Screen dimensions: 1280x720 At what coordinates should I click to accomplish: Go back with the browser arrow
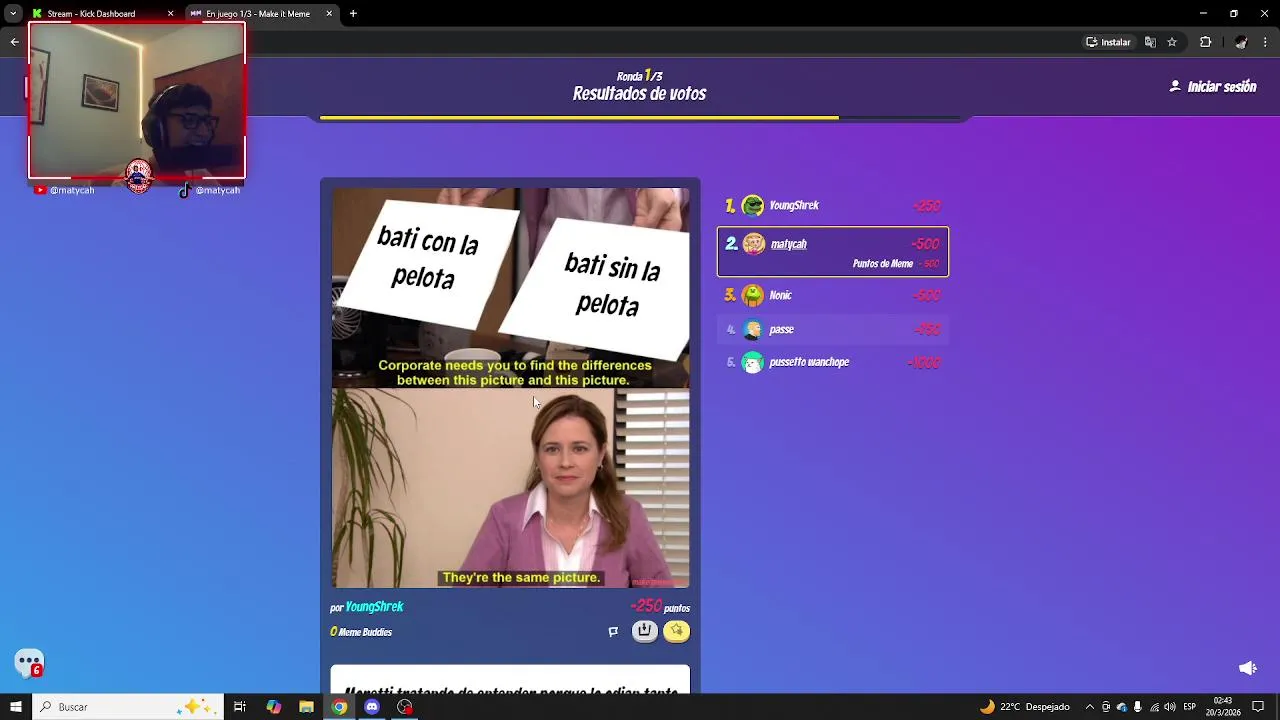14,42
